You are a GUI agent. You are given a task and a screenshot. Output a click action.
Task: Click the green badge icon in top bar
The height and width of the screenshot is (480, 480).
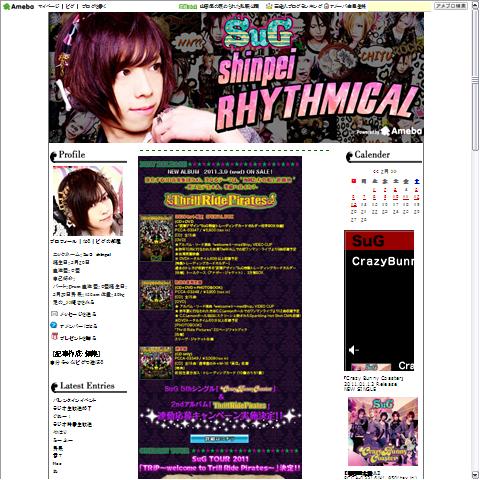coord(188,6)
